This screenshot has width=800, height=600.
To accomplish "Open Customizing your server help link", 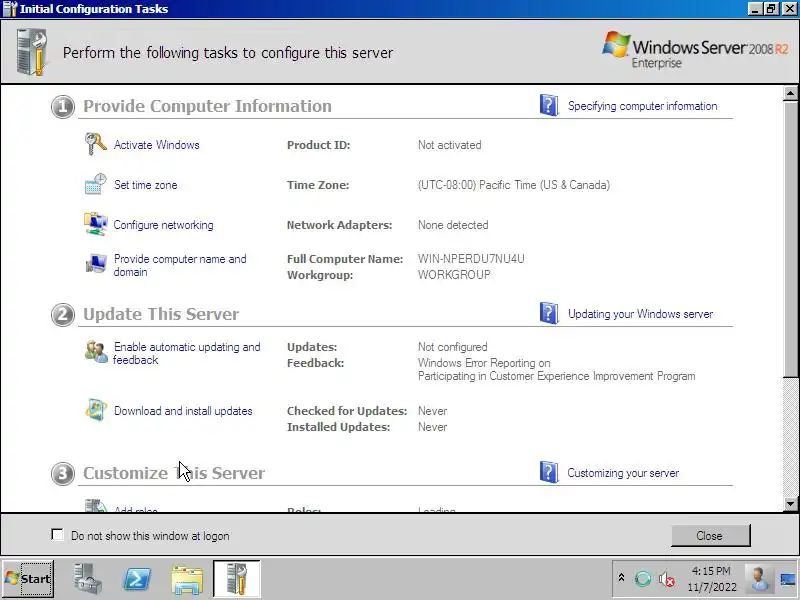I will coord(623,473).
